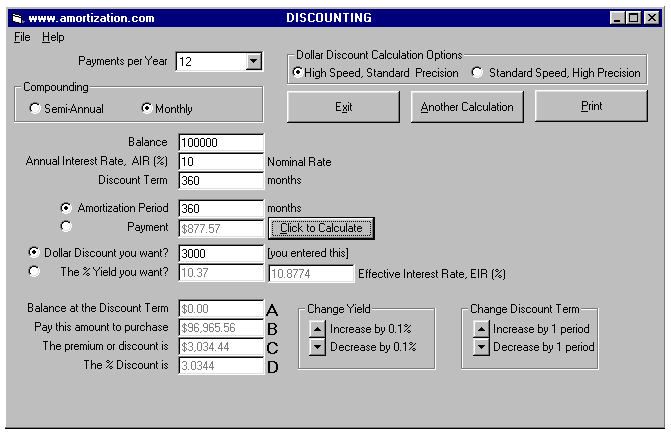671x434 pixels.
Task: Select the Semi-Annual compounding option
Action: pyautogui.click(x=36, y=109)
